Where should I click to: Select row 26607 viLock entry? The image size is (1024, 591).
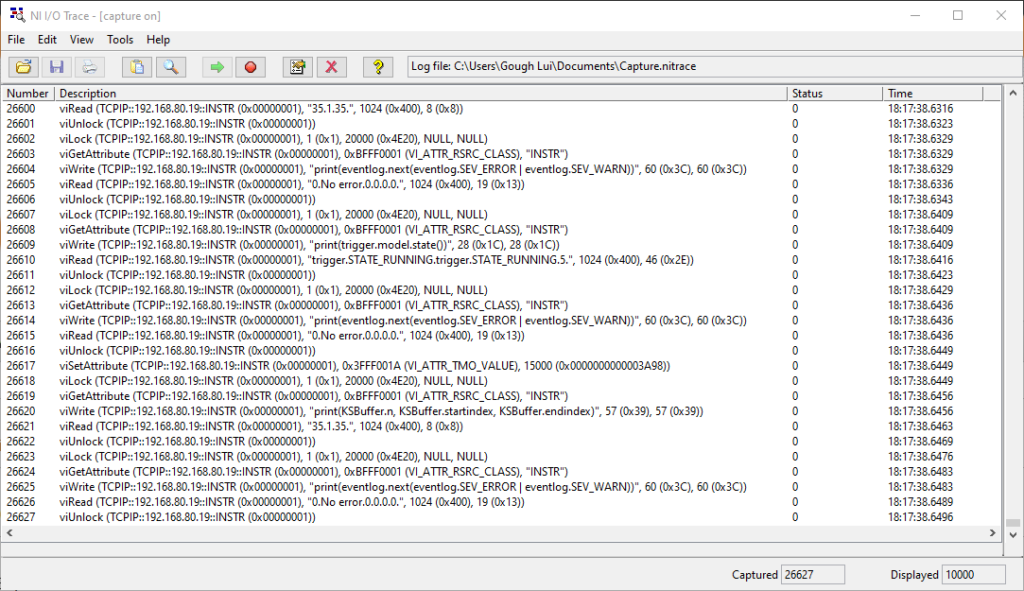point(502,214)
